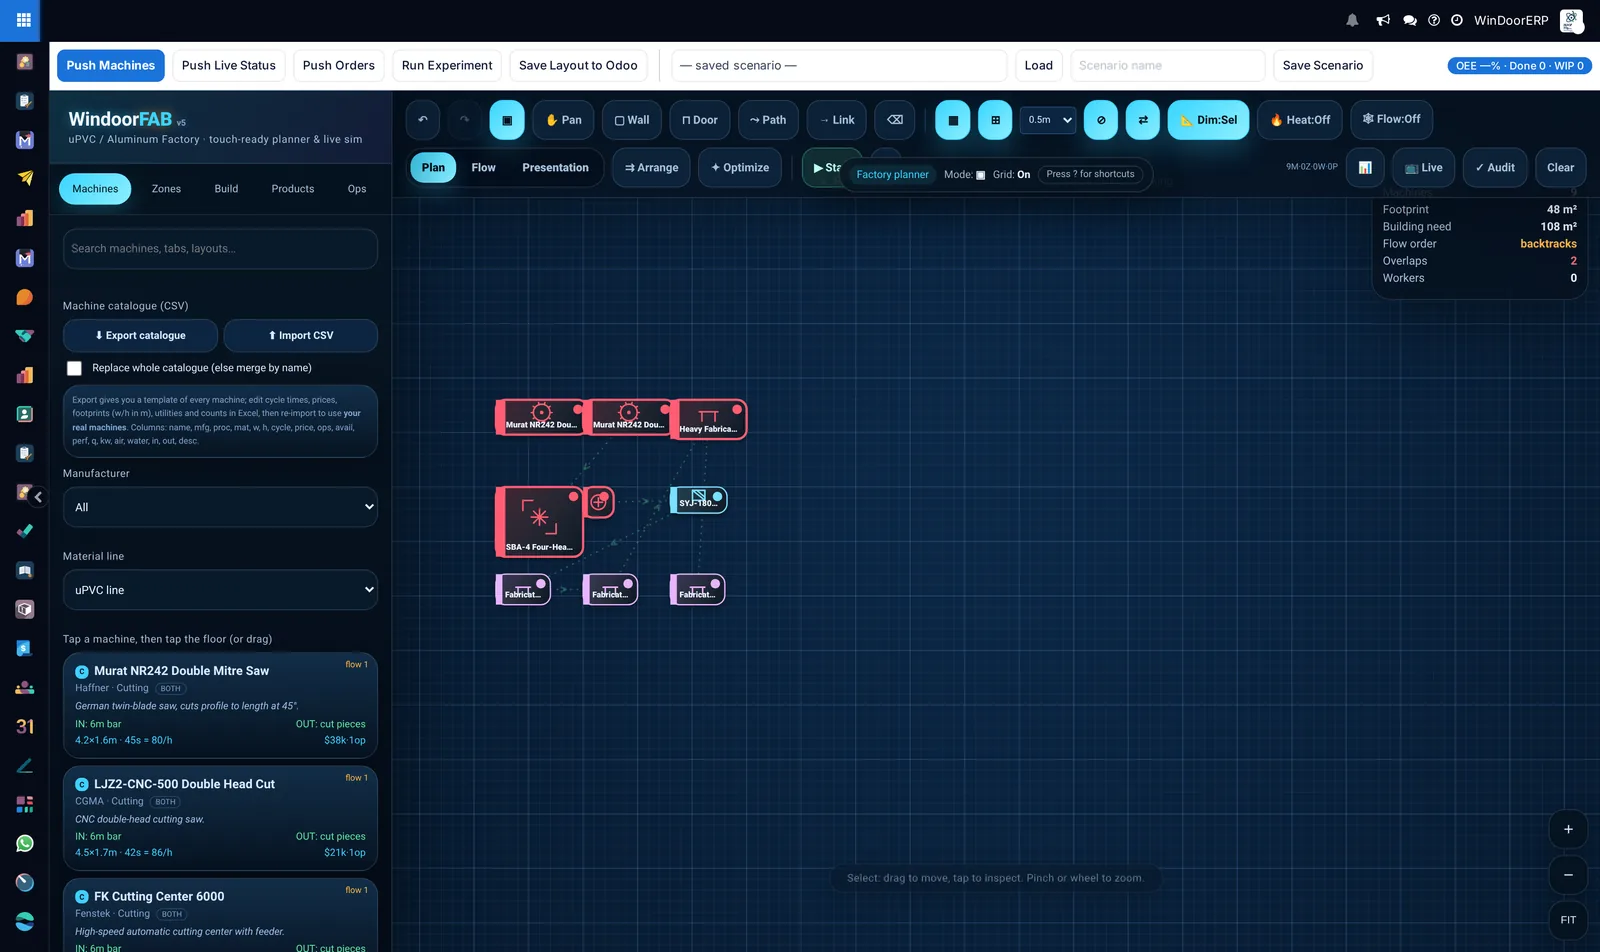This screenshot has height=952, width=1600.
Task: Select the Heavy Fabrica... node on canvas
Action: pos(708,419)
